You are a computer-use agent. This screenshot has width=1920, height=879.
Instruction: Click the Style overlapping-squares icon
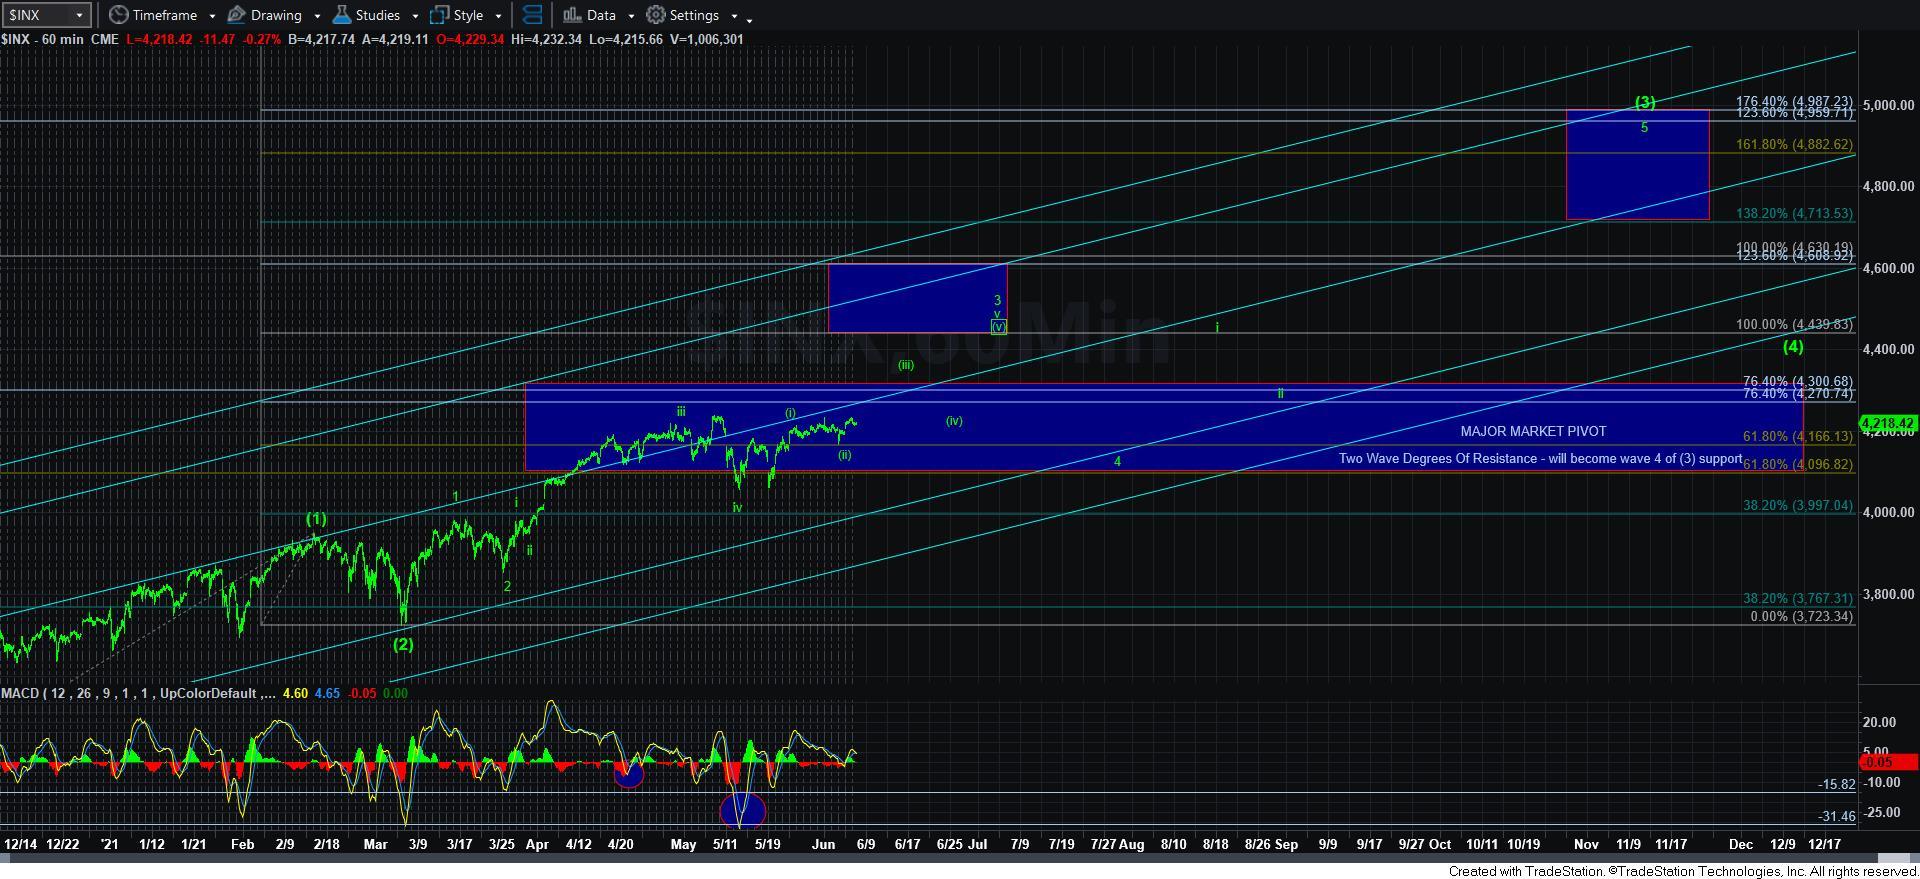pos(439,15)
